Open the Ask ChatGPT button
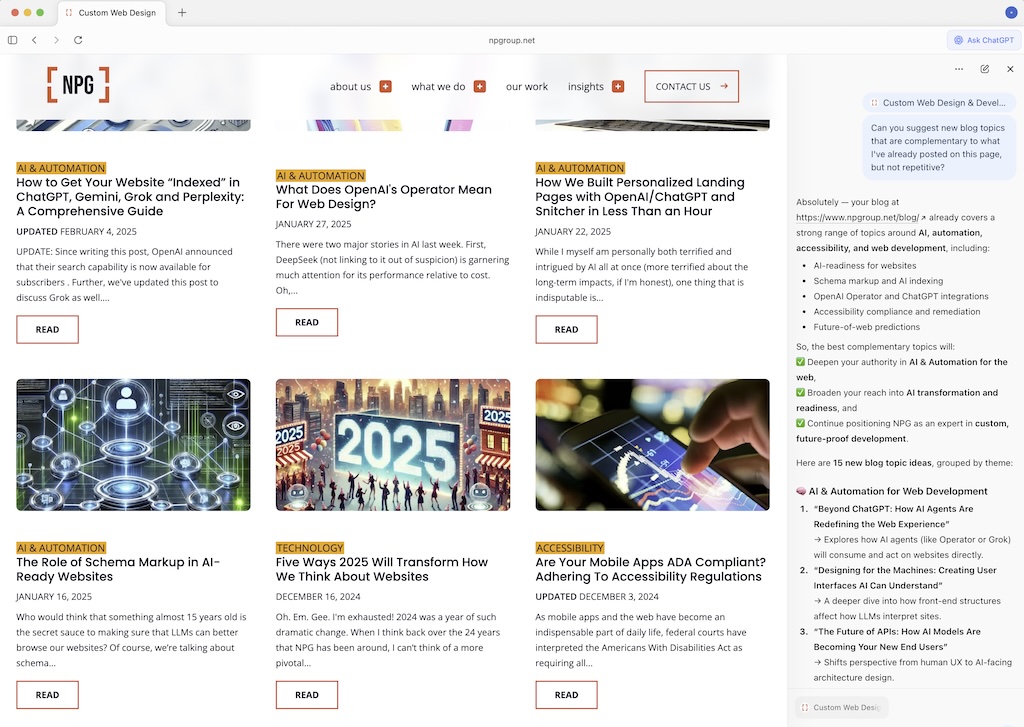This screenshot has width=1024, height=727. click(x=982, y=39)
